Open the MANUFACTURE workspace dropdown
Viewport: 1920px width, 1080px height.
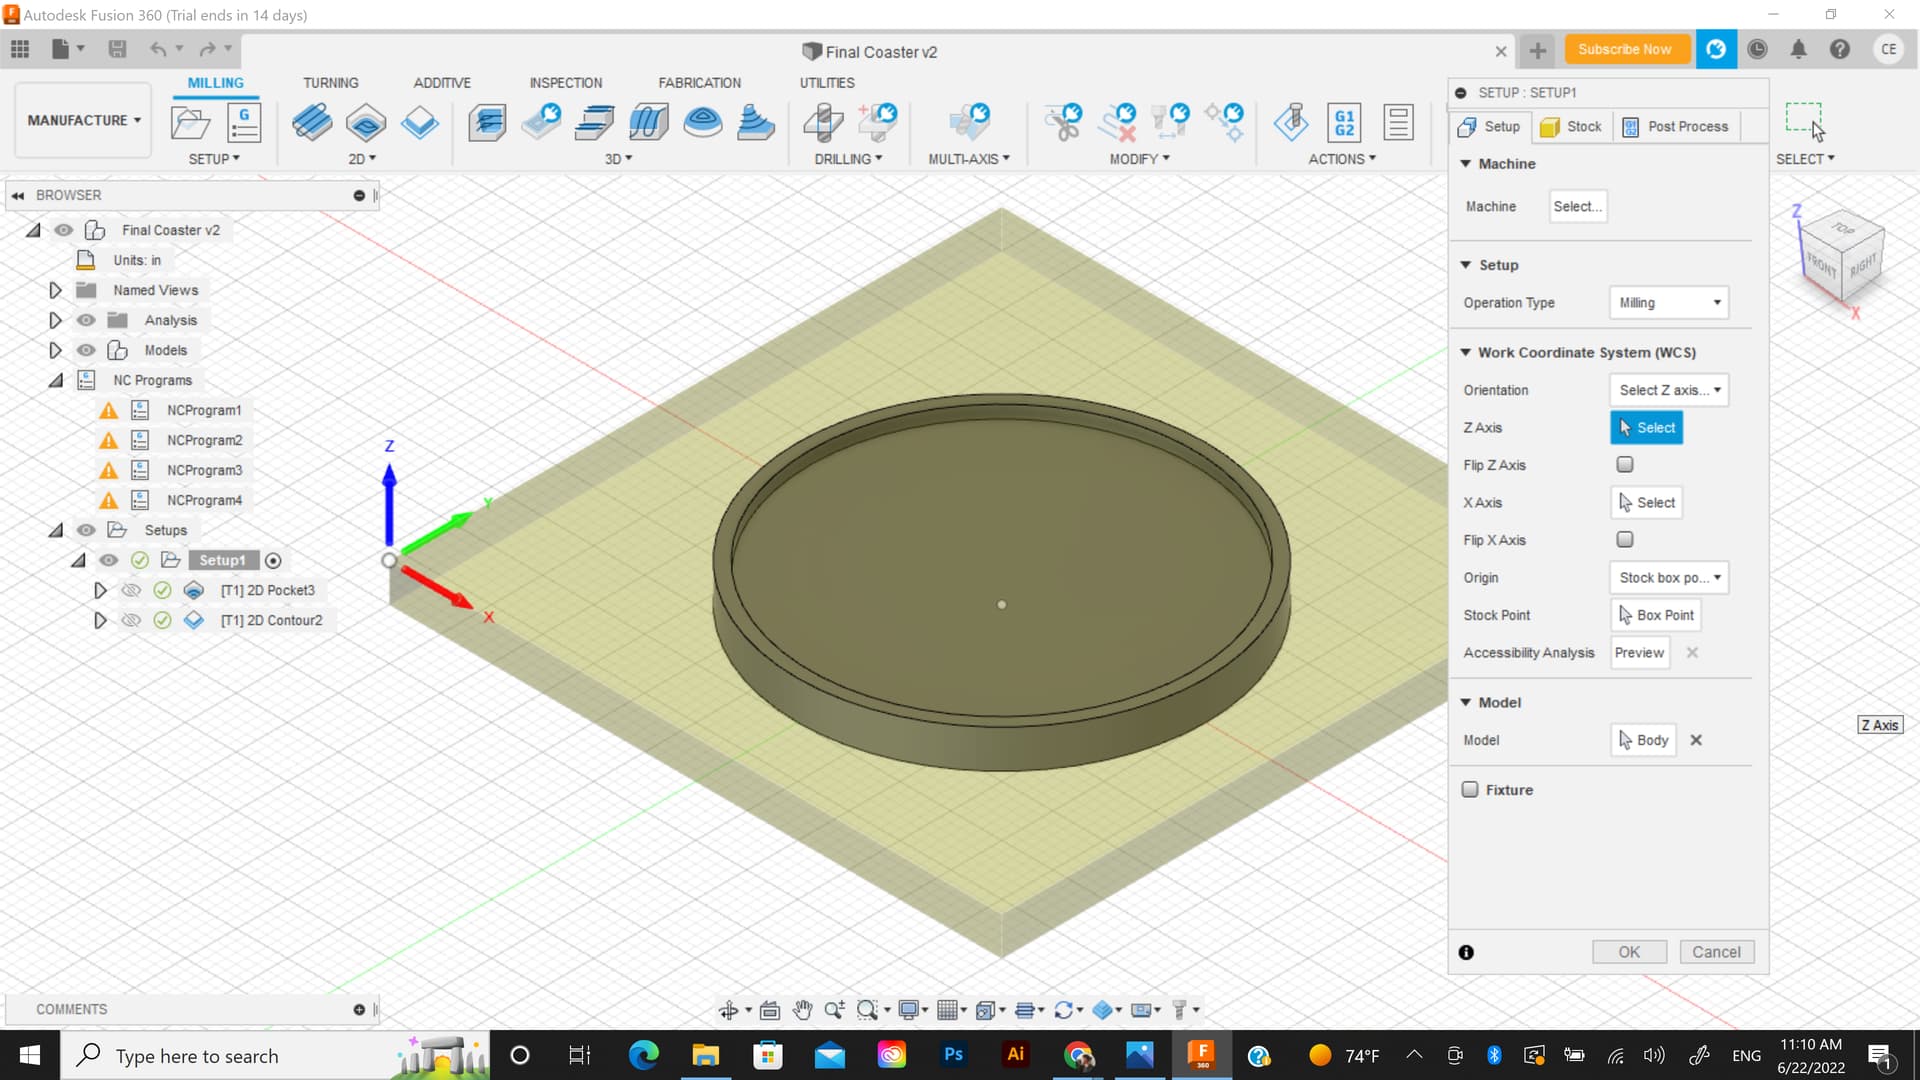84,120
